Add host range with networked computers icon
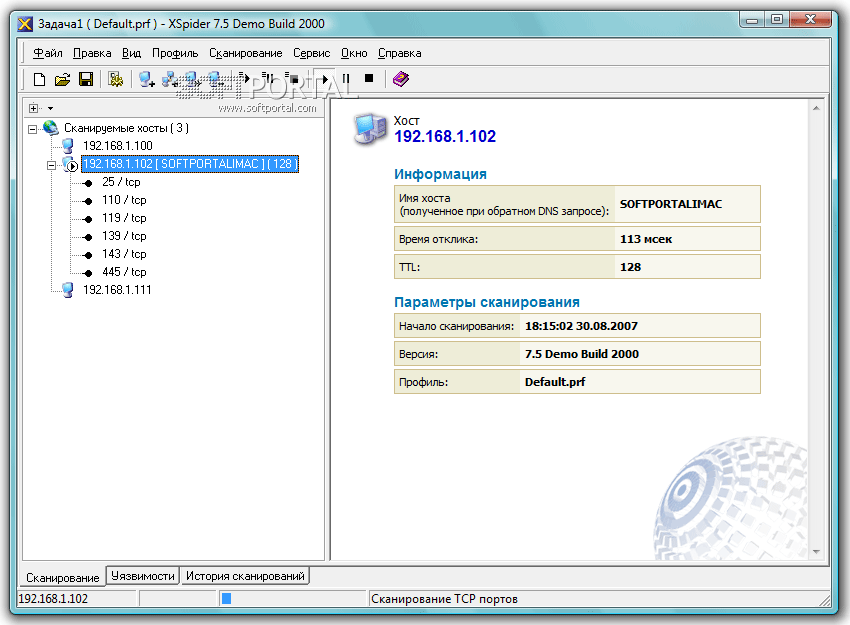This screenshot has height=625, width=850. click(170, 79)
